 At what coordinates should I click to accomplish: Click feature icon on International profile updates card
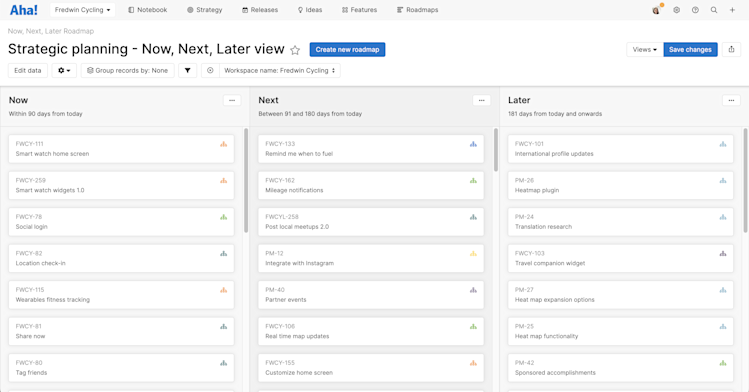pos(723,144)
